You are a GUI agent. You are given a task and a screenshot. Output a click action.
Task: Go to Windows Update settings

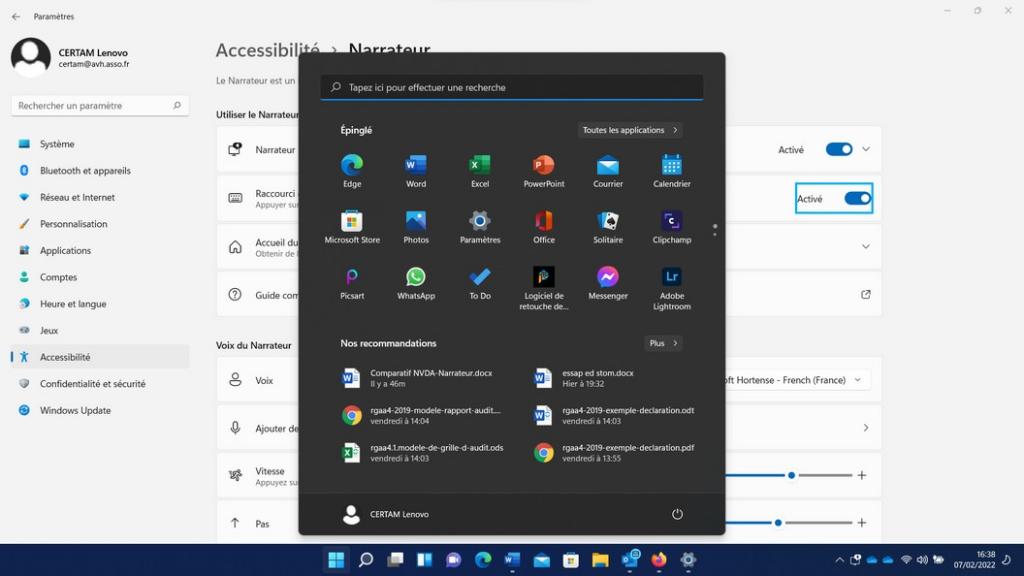click(x=100, y=411)
